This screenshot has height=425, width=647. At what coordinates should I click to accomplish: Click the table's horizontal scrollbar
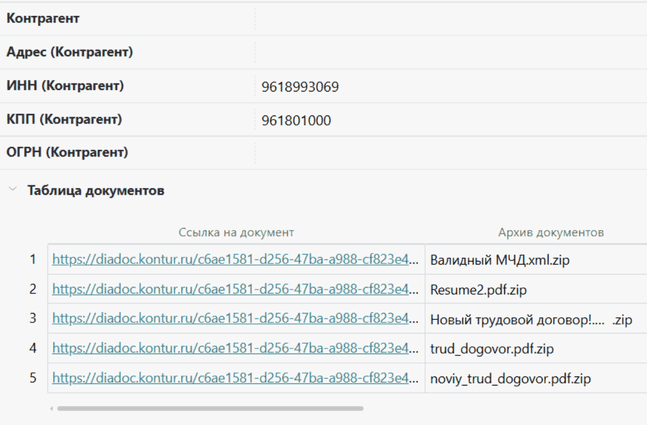(x=210, y=408)
